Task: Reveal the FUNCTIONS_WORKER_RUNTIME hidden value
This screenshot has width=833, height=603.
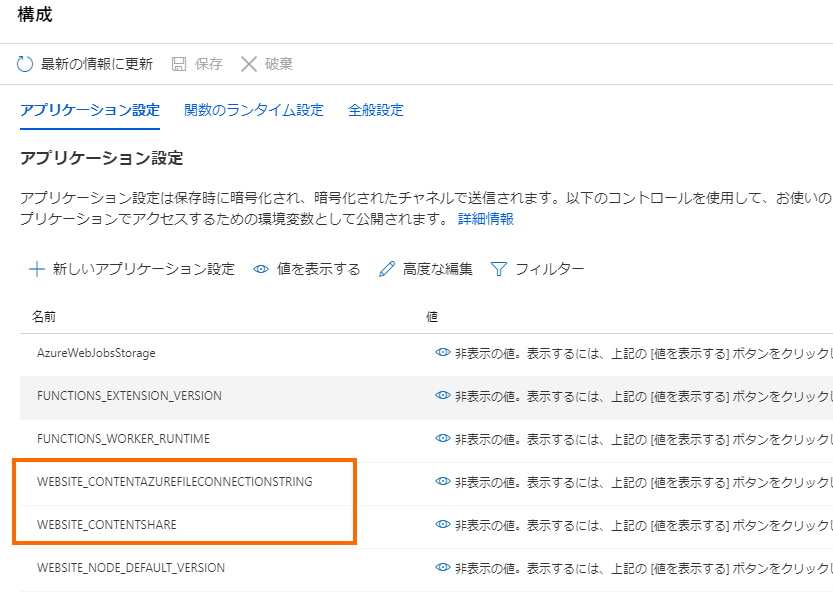Action: pos(441,438)
